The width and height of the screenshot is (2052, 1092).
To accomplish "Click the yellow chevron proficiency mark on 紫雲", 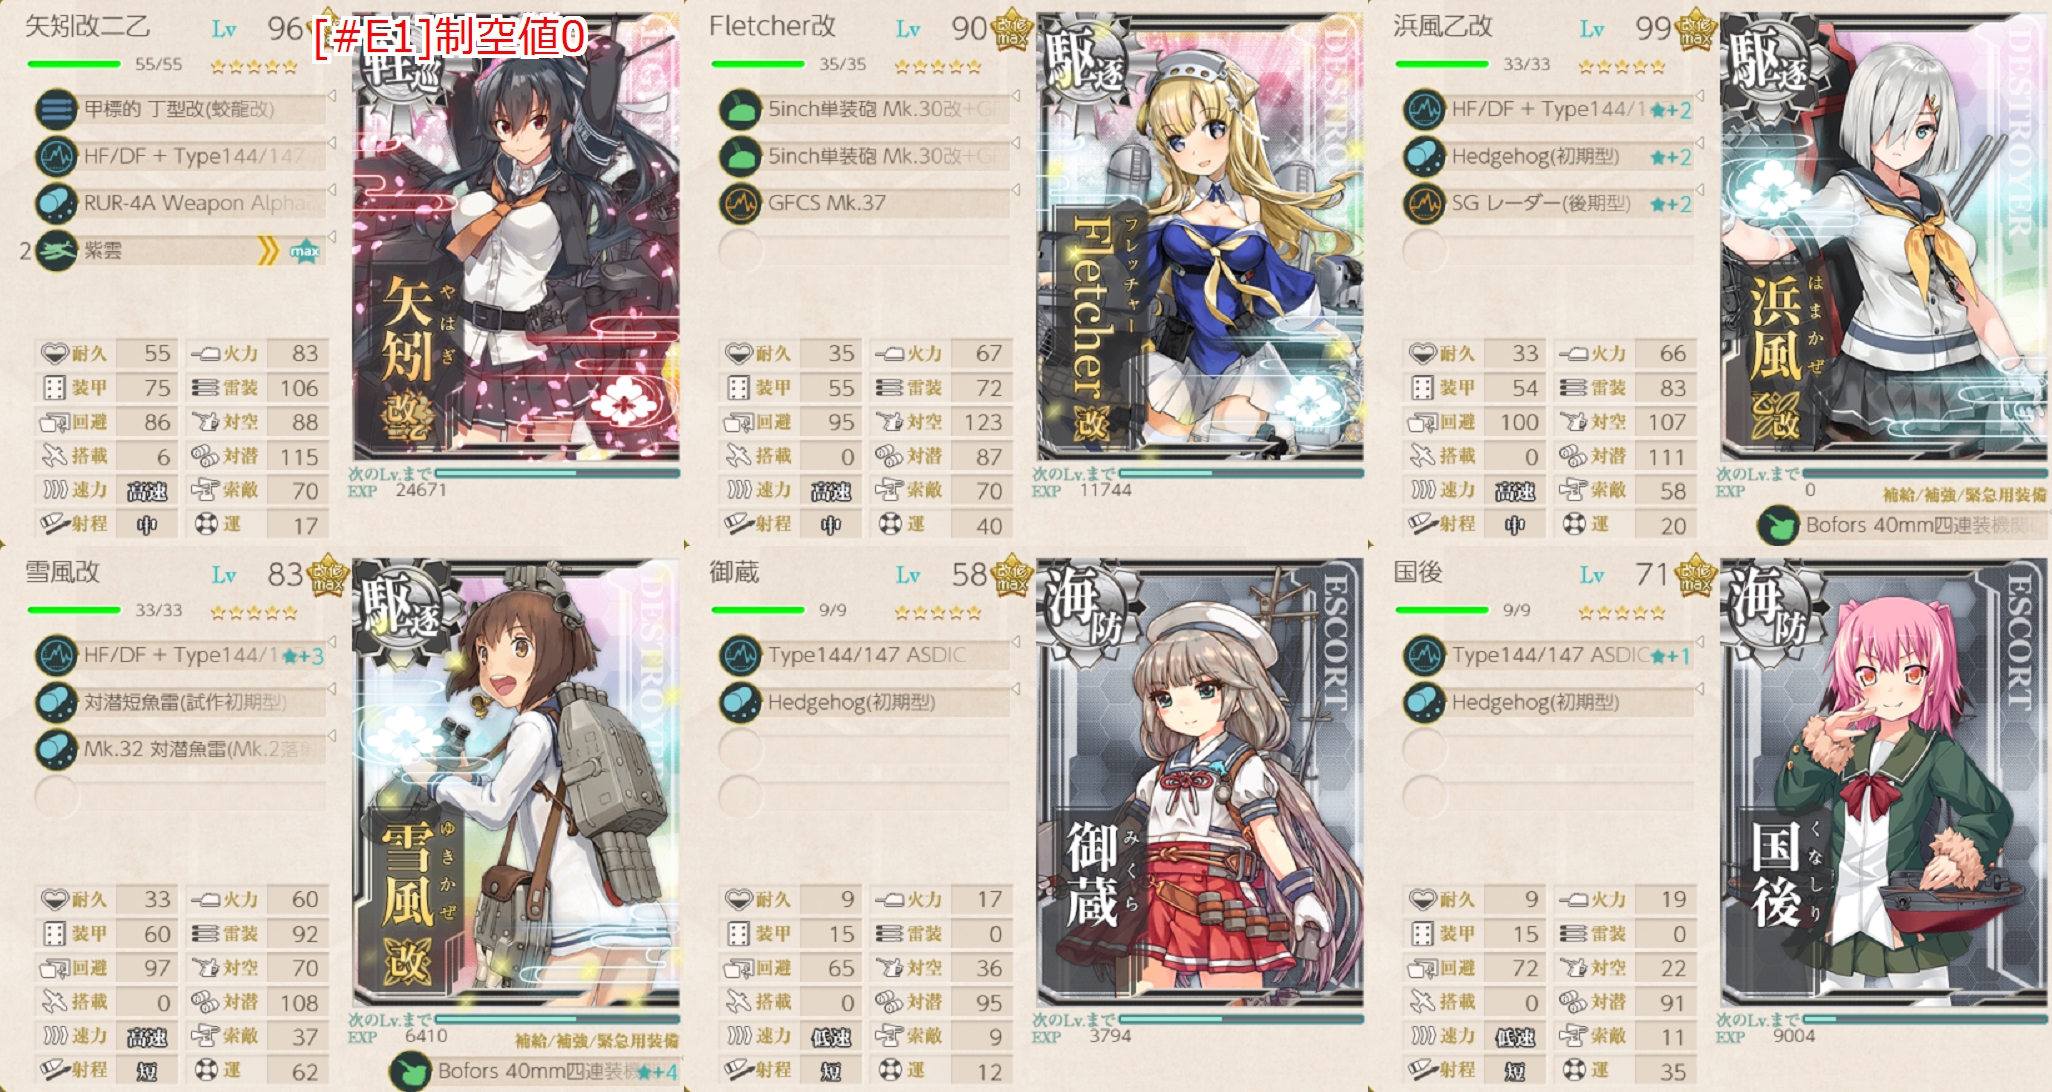I will pyautogui.click(x=268, y=251).
